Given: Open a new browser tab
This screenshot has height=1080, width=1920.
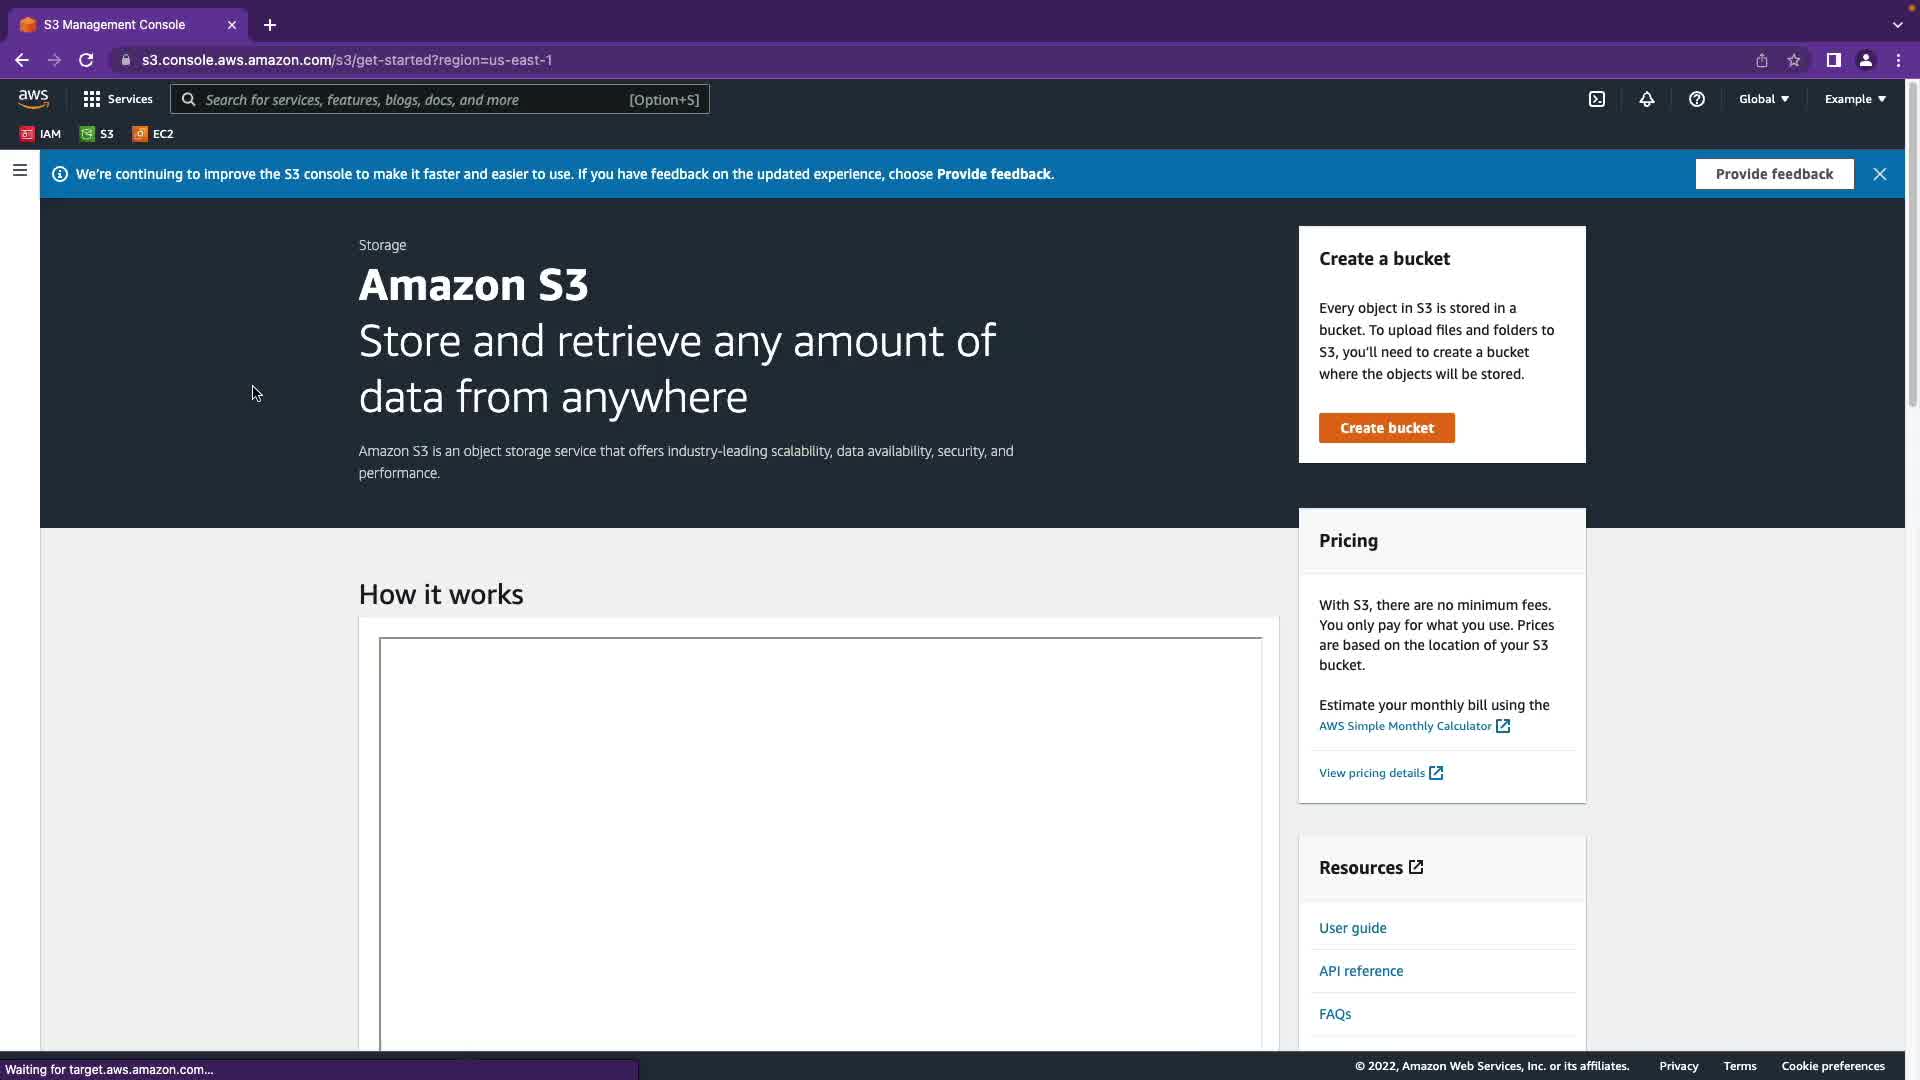Looking at the screenshot, I should [270, 25].
